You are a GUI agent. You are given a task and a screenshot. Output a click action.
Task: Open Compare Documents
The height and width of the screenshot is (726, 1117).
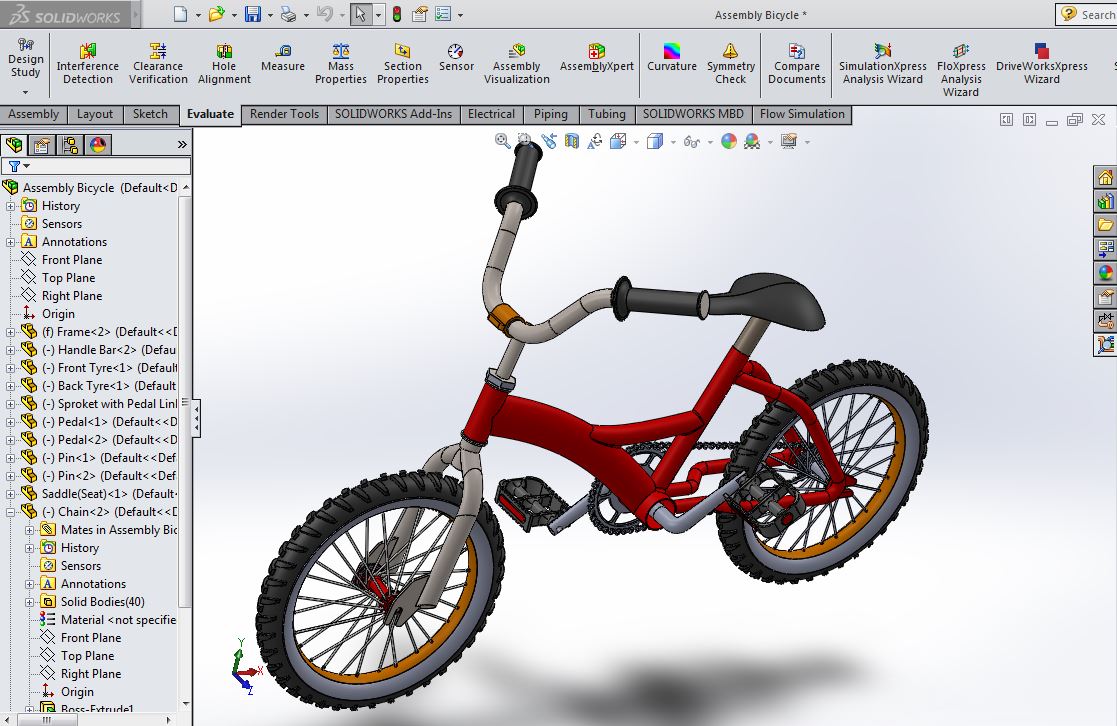coord(796,63)
